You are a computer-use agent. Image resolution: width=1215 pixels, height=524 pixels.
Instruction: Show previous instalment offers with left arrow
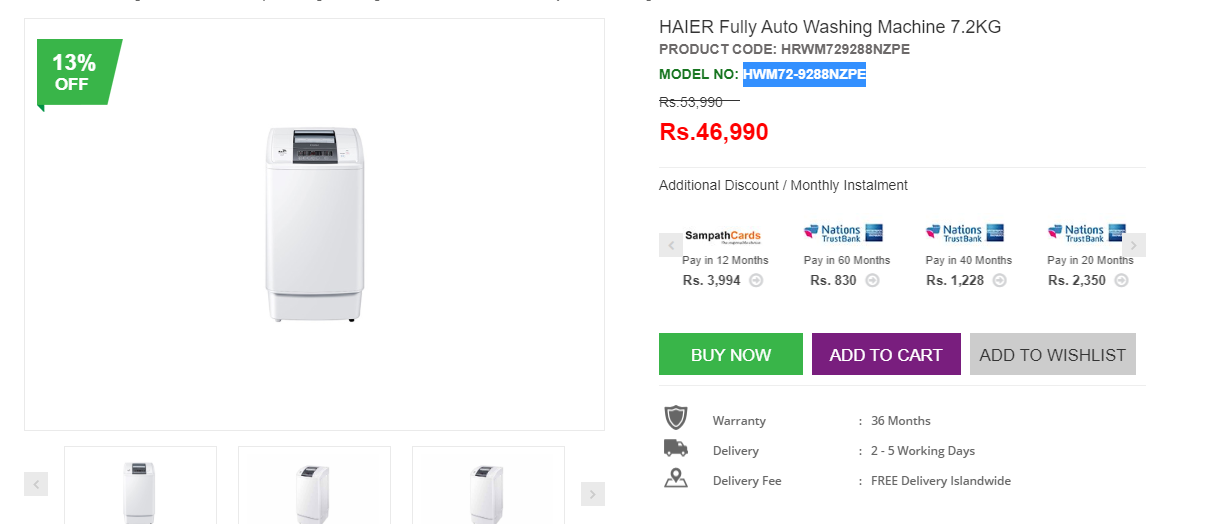click(x=671, y=245)
